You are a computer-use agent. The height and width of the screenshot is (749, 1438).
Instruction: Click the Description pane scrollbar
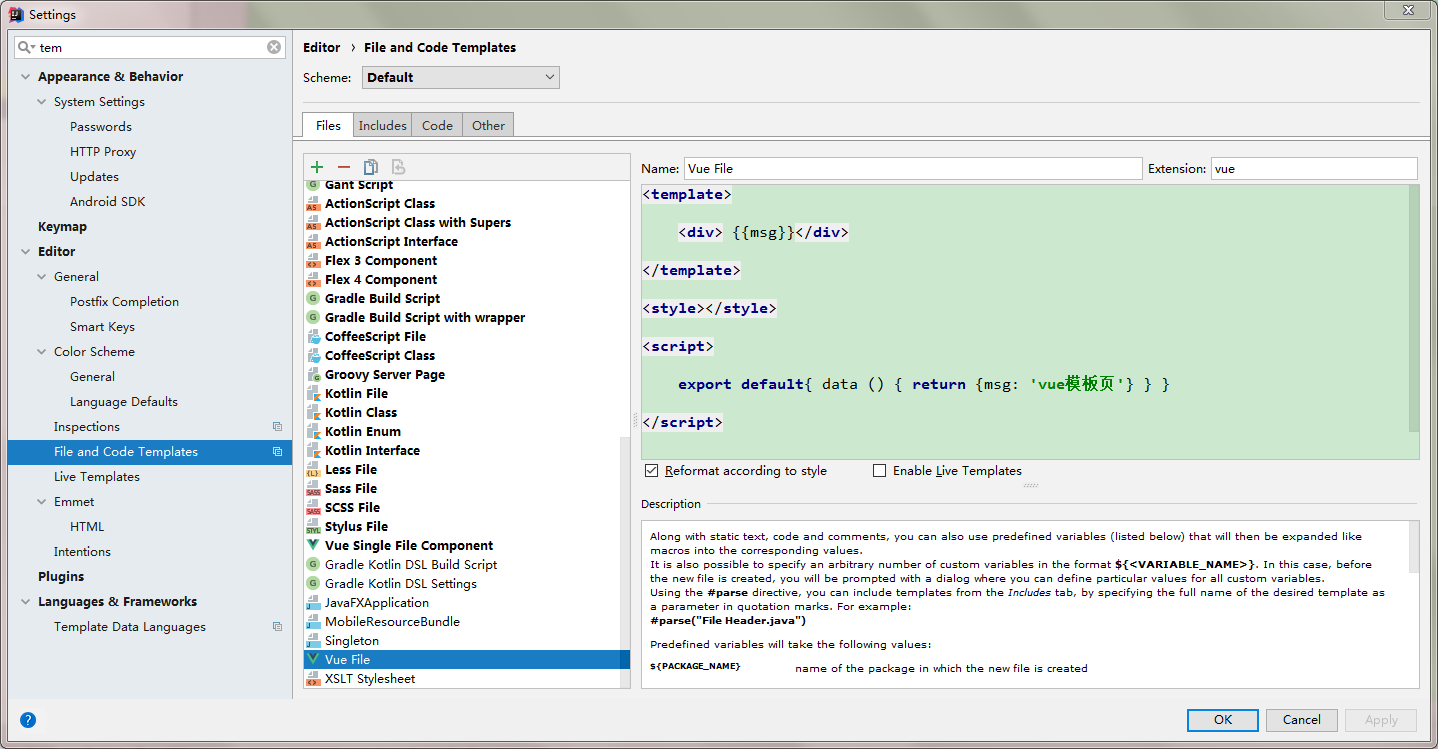[1414, 546]
